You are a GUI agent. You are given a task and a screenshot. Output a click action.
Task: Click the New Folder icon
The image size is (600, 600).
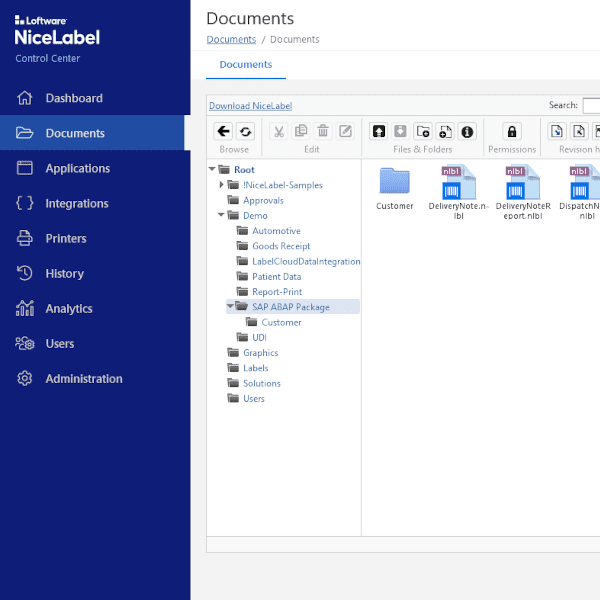coord(423,132)
